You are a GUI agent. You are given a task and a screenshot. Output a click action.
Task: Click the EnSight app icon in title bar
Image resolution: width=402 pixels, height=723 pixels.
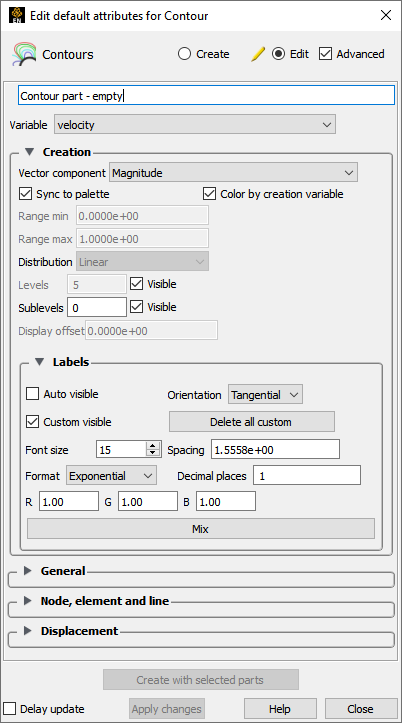click(17, 15)
